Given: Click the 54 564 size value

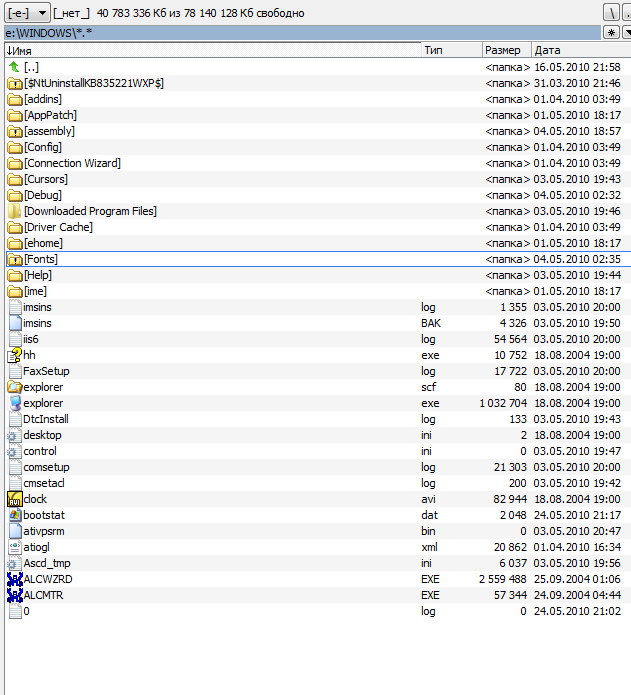Looking at the screenshot, I should click(x=510, y=339).
